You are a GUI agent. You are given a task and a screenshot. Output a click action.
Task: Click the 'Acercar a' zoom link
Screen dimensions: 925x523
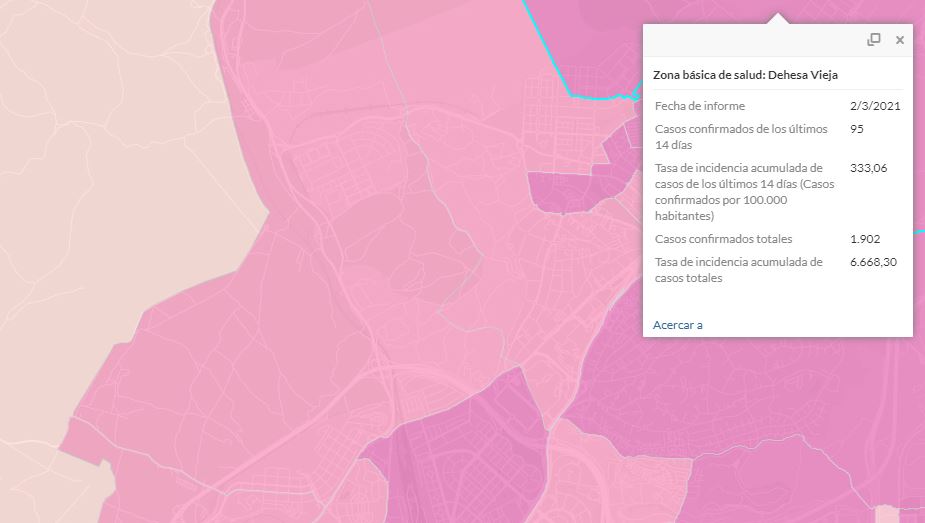click(x=678, y=325)
